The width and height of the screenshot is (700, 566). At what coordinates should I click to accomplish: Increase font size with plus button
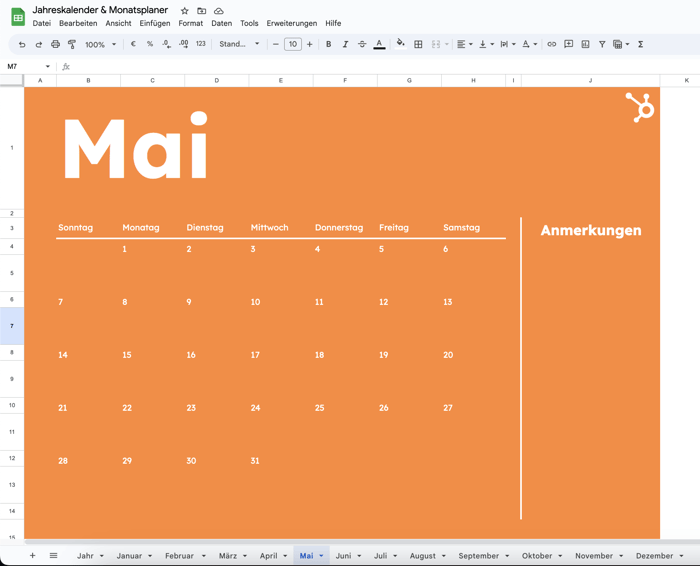(x=309, y=44)
